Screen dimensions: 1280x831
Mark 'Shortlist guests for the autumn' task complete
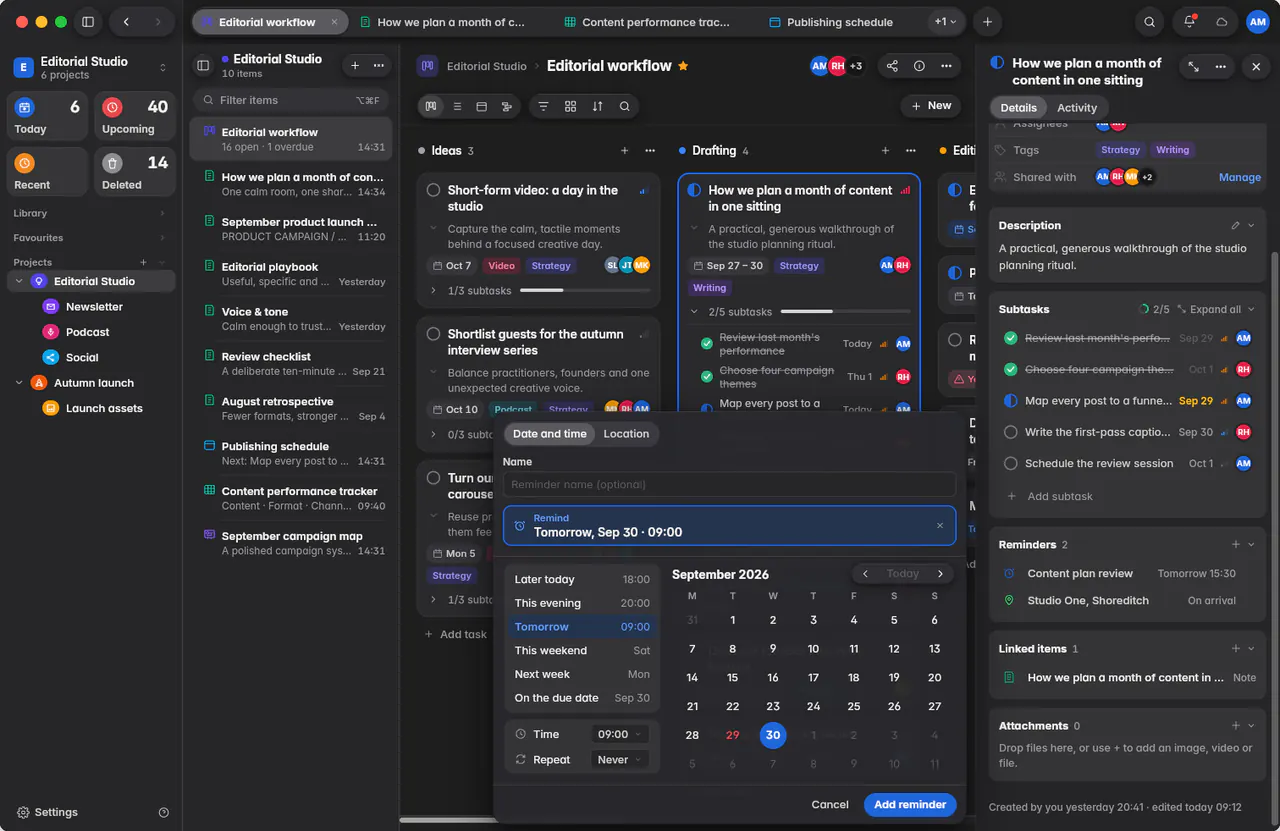tap(434, 334)
